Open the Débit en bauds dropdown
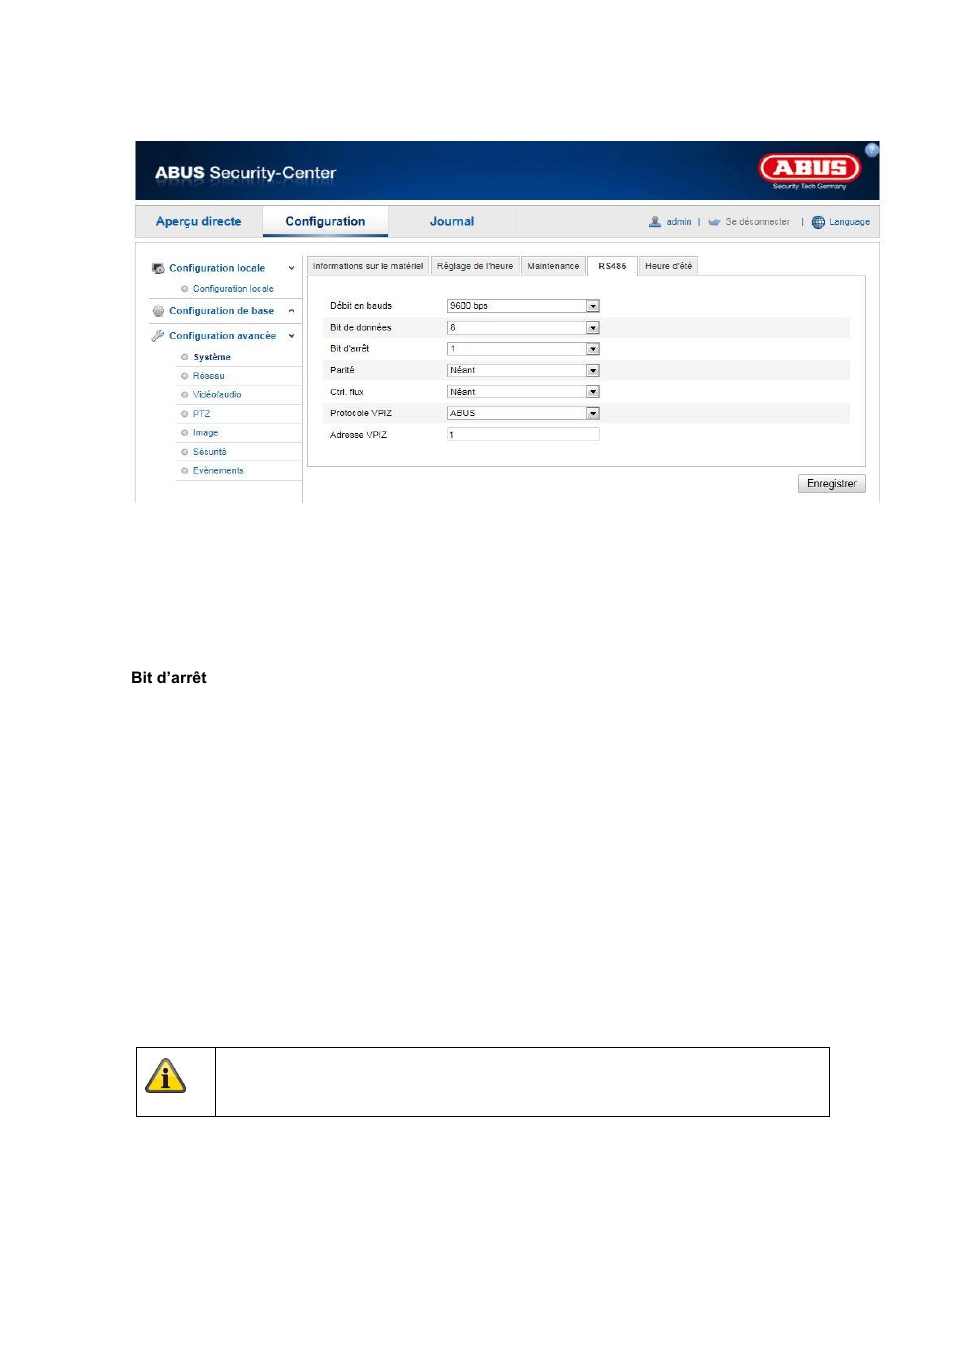Viewport: 954px width, 1350px height. pyautogui.click(x=593, y=306)
